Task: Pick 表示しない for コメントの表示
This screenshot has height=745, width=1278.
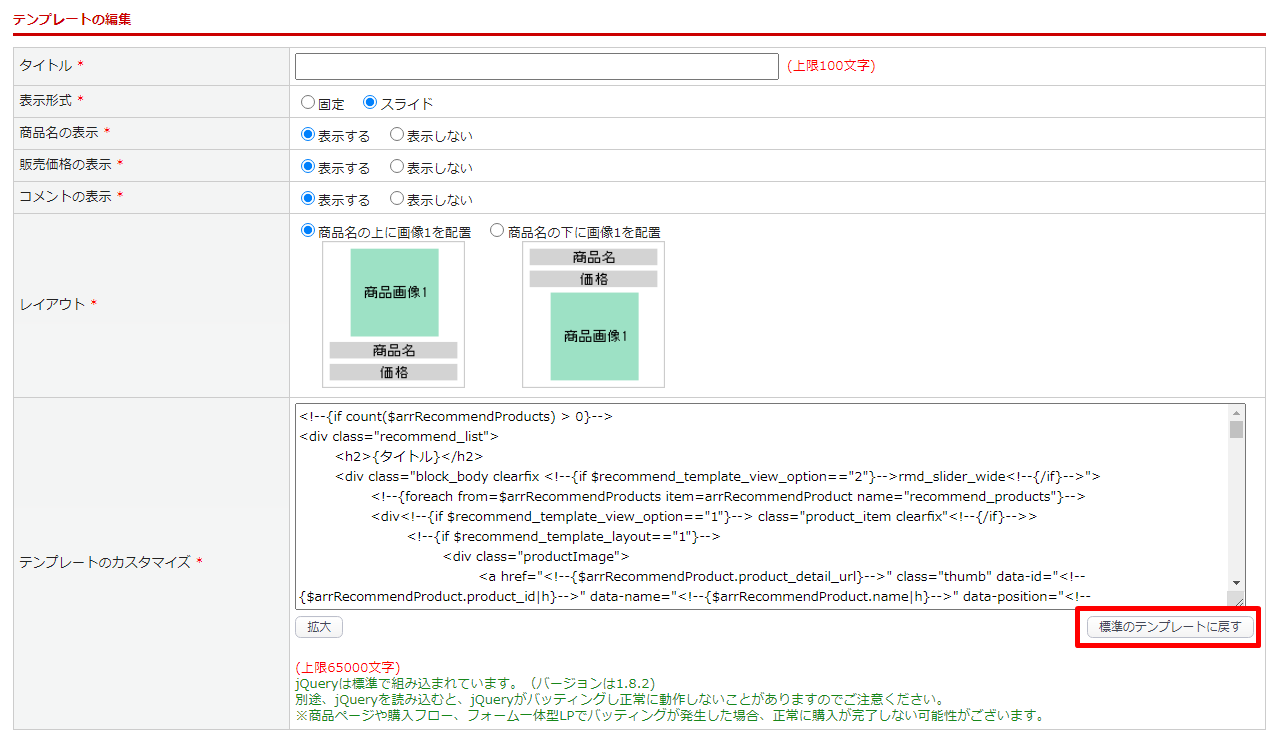Action: pos(397,199)
